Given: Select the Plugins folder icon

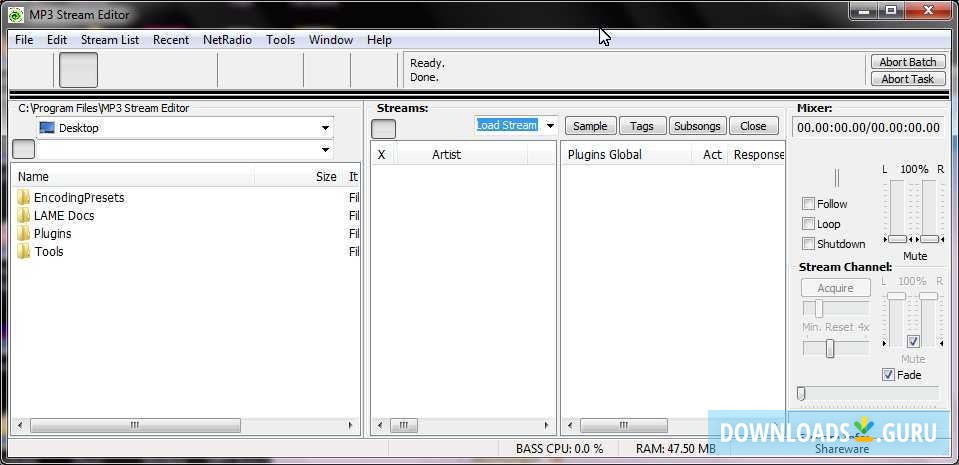Looking at the screenshot, I should pos(23,234).
